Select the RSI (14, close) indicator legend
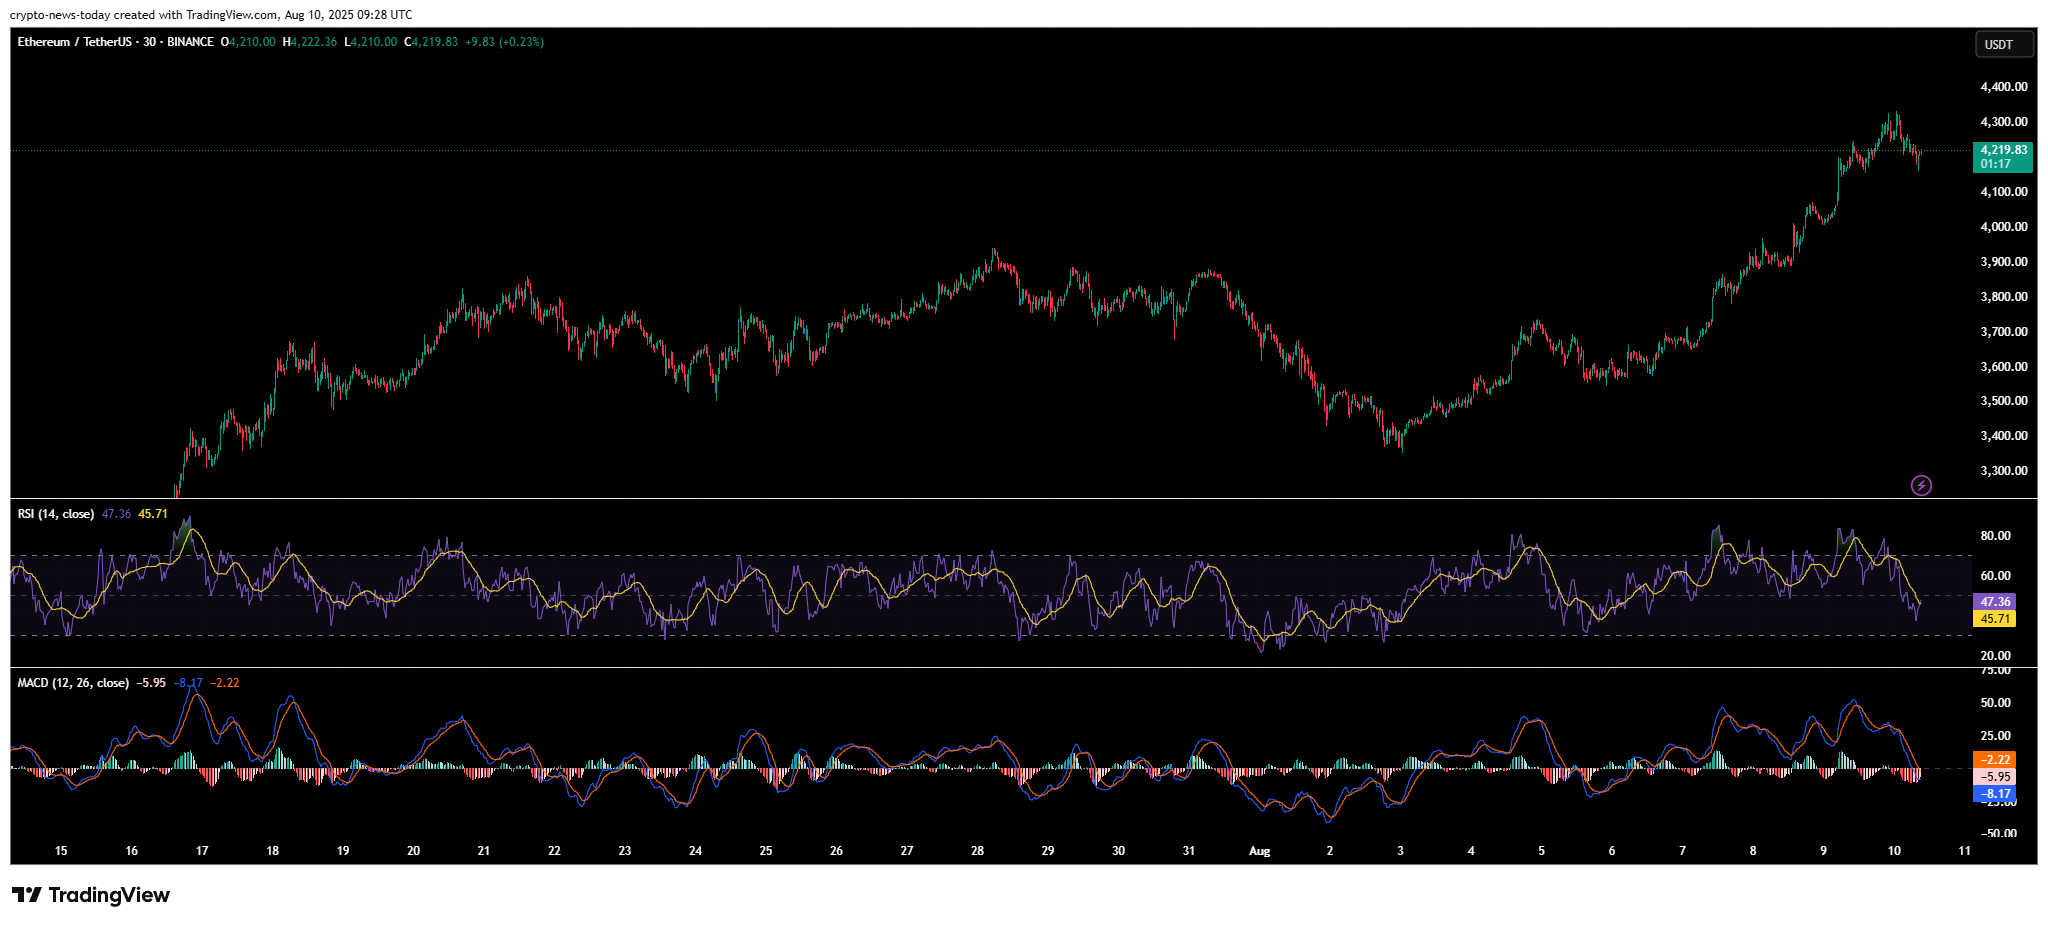 point(56,514)
